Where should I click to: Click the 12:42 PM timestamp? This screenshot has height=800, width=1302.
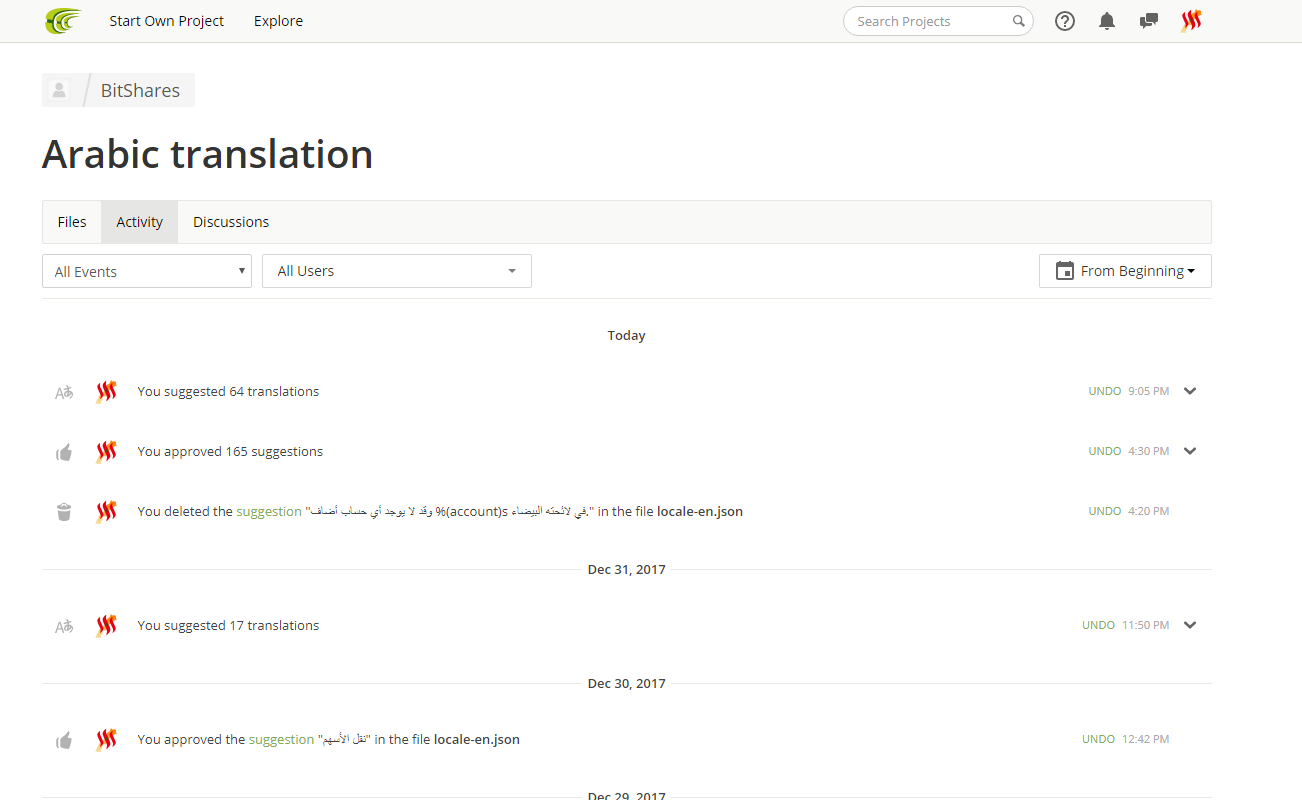tap(1145, 739)
